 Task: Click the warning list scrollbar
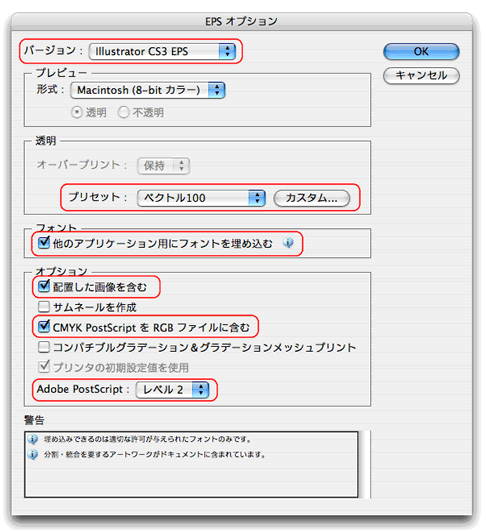[365, 464]
